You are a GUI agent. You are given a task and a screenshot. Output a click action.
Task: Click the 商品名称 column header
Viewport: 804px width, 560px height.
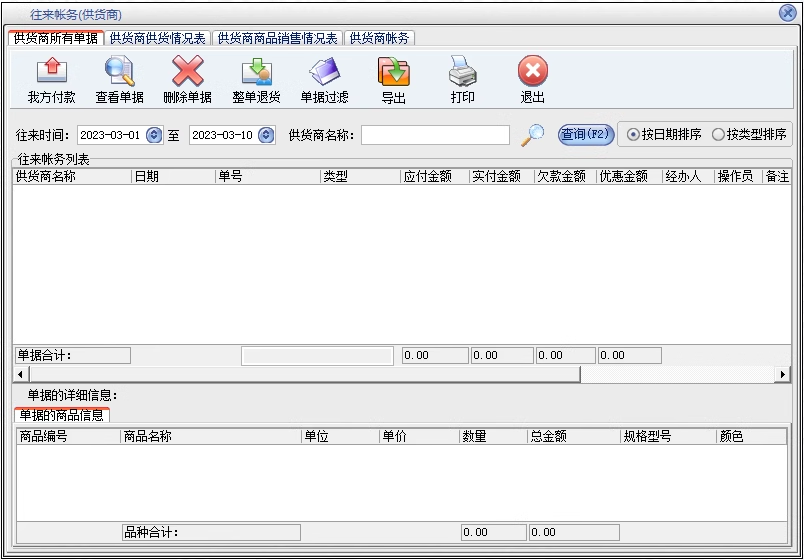(x=211, y=437)
